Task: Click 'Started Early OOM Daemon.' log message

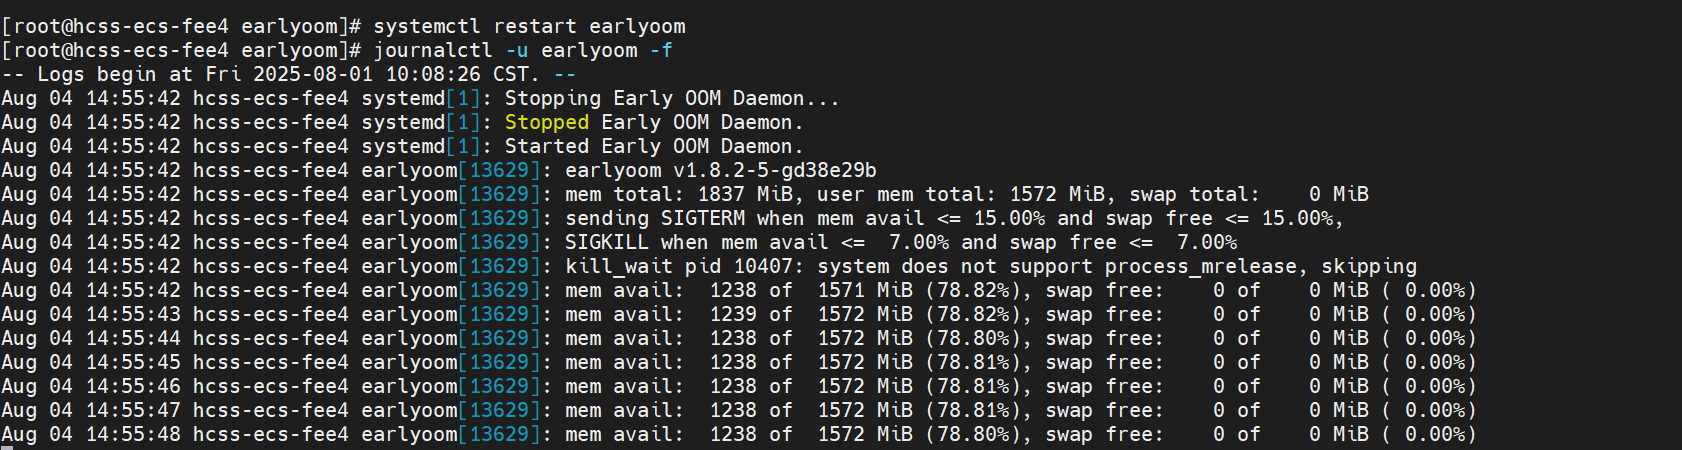Action: pos(654,146)
